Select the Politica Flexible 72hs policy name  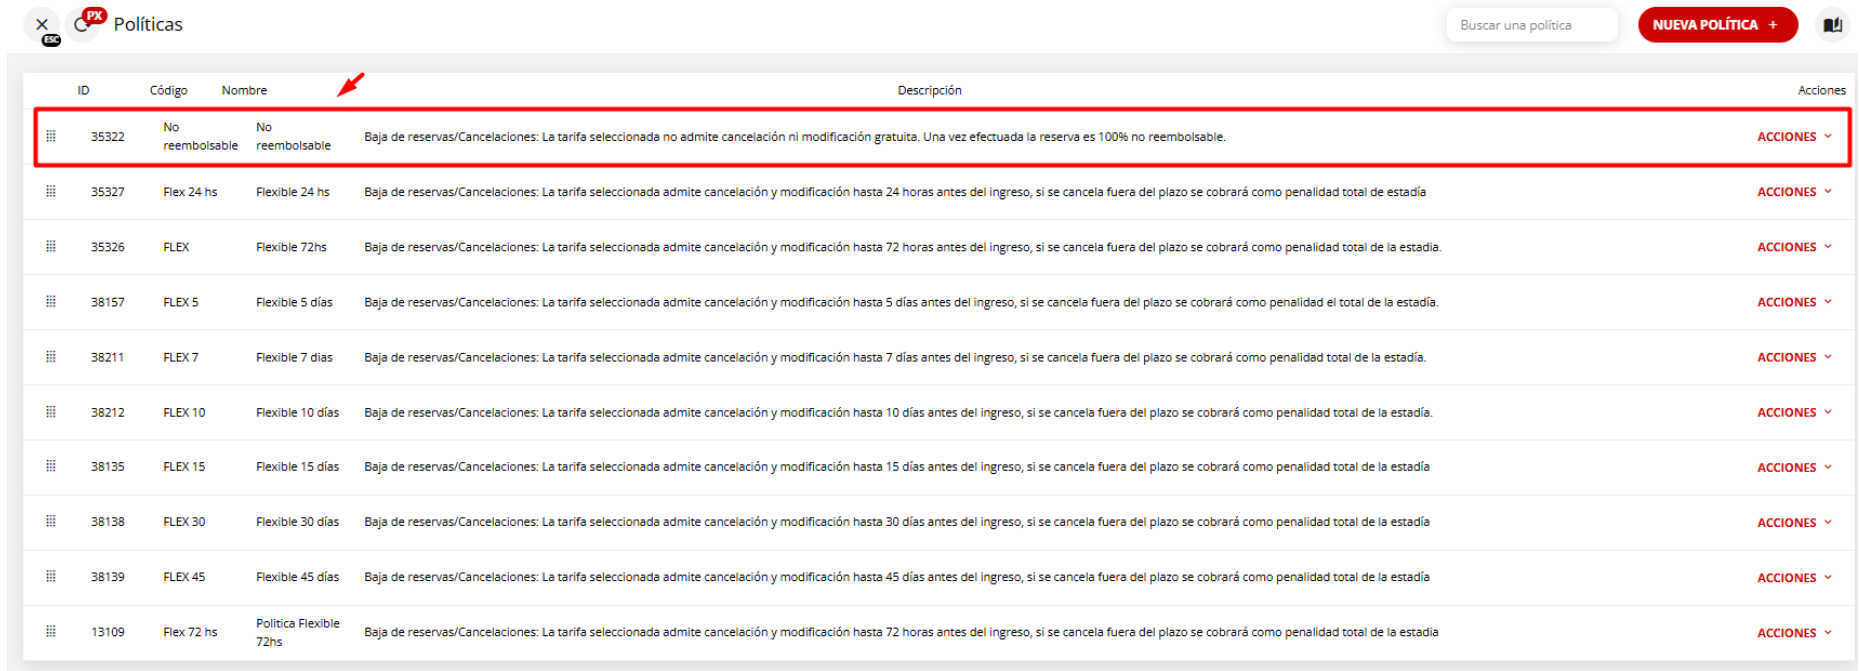[297, 632]
